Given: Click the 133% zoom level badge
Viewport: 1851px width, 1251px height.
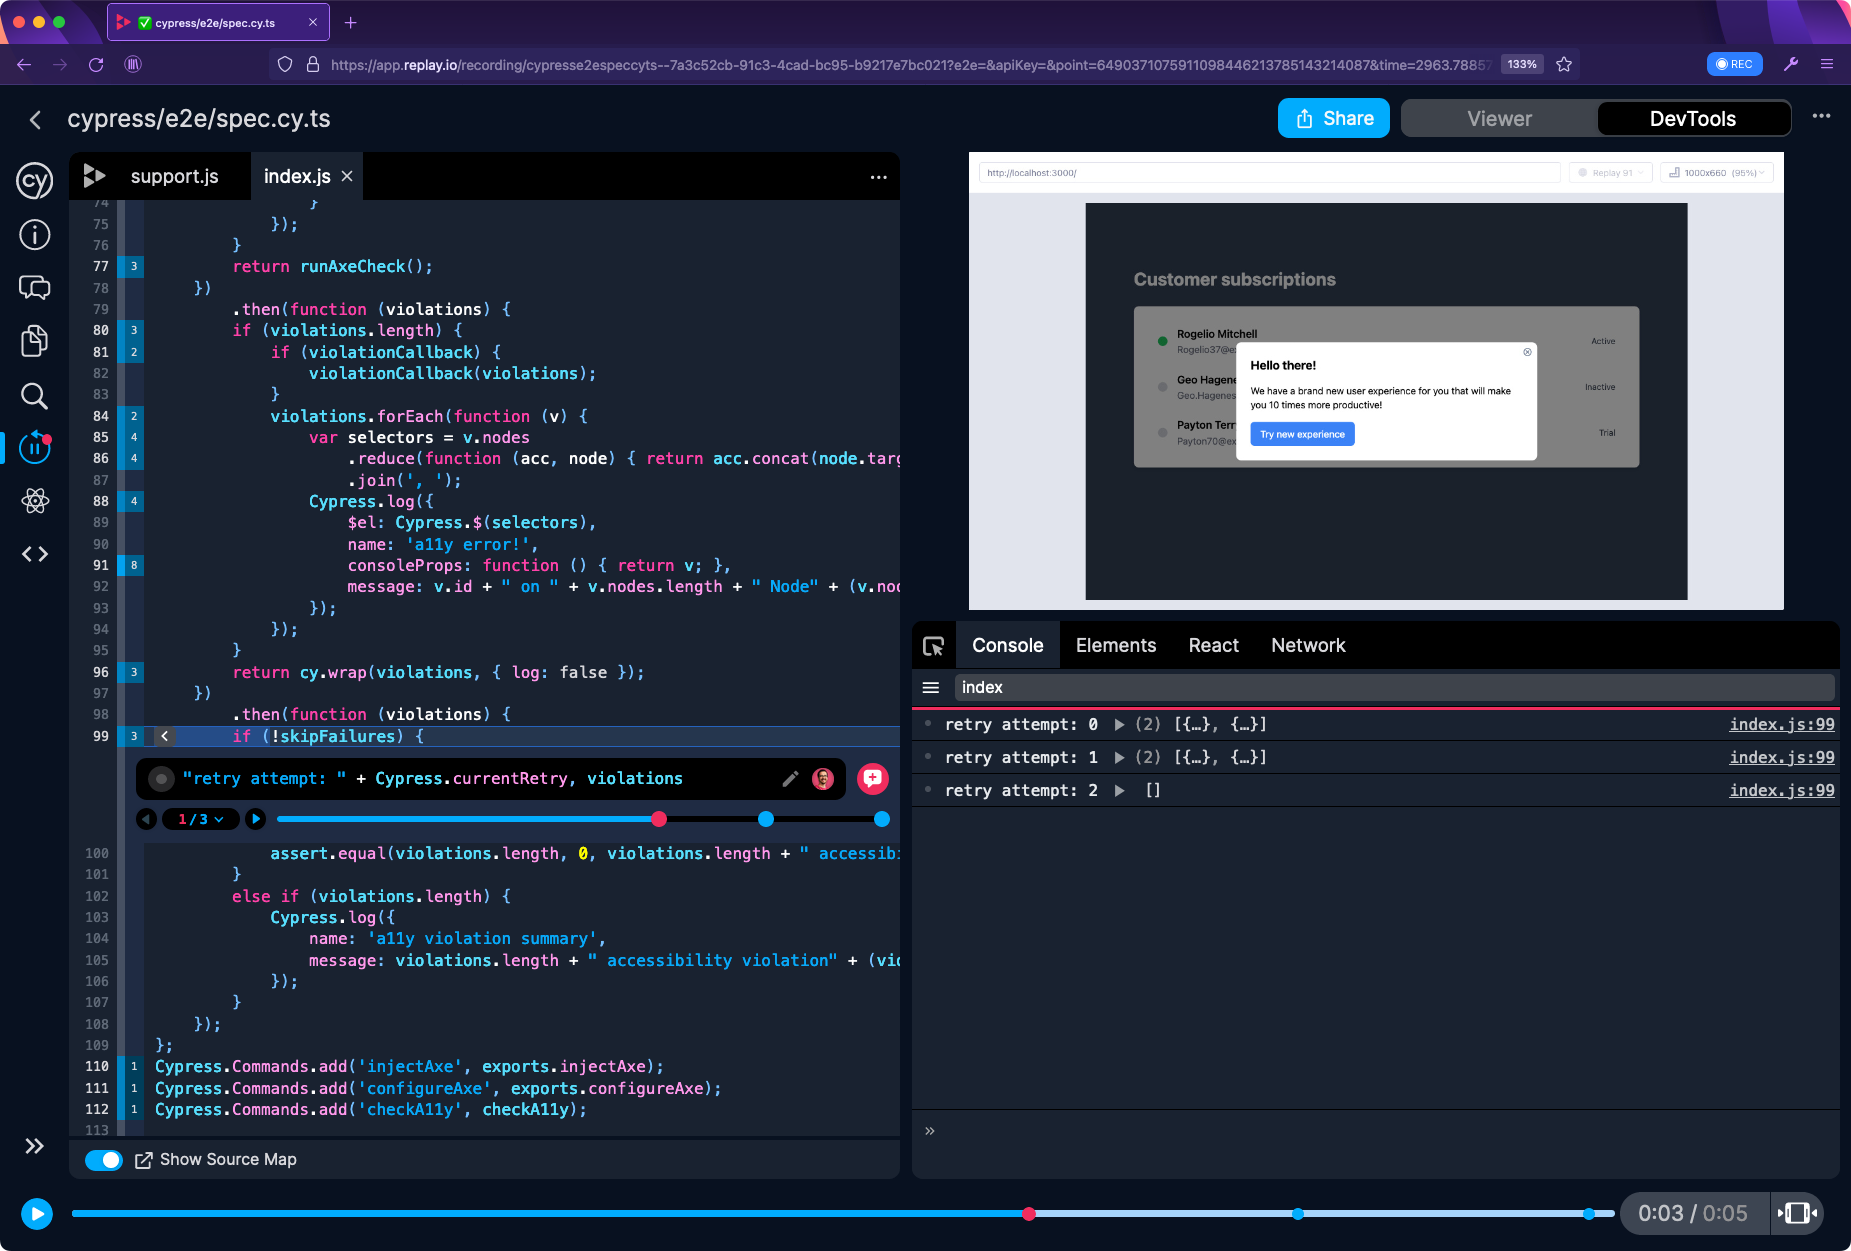Looking at the screenshot, I should click(1522, 64).
